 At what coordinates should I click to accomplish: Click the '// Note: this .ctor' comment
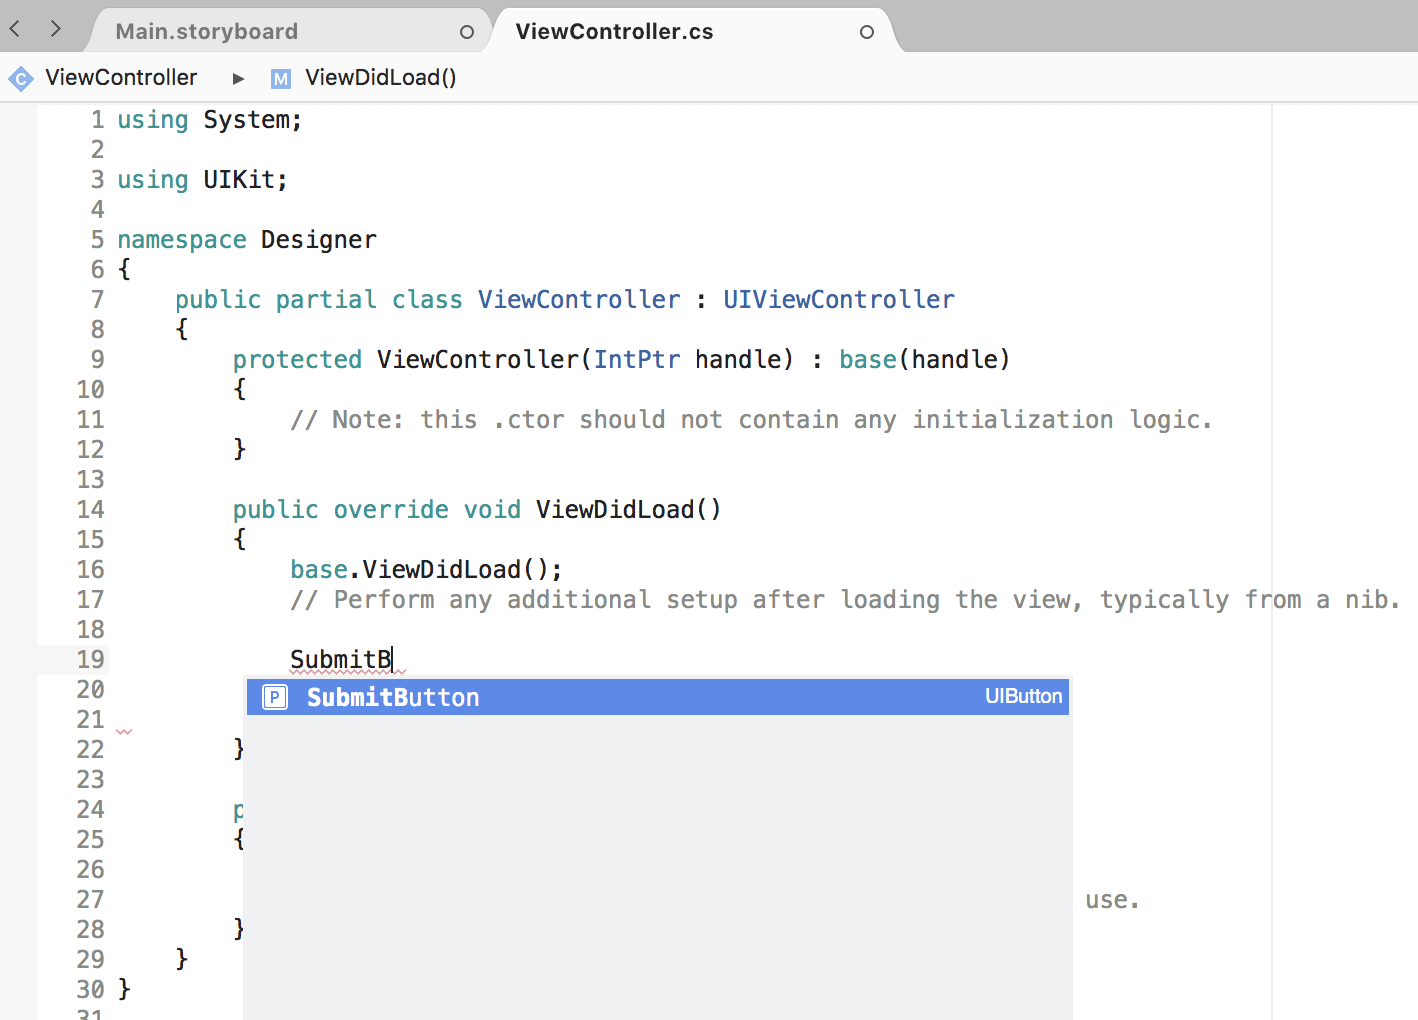click(x=752, y=420)
